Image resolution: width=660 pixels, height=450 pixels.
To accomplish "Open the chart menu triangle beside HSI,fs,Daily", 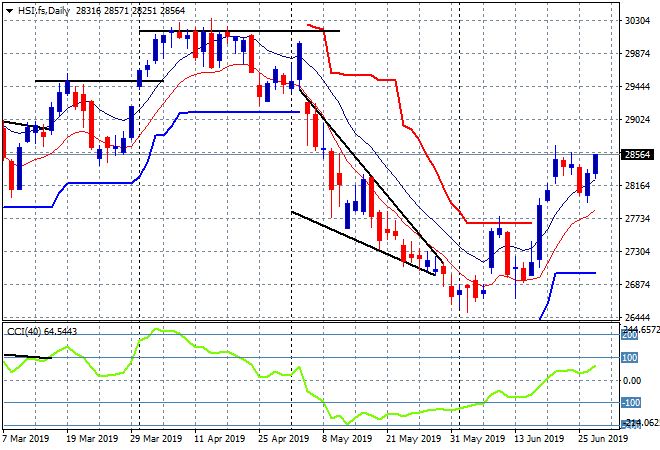I will coord(9,11).
